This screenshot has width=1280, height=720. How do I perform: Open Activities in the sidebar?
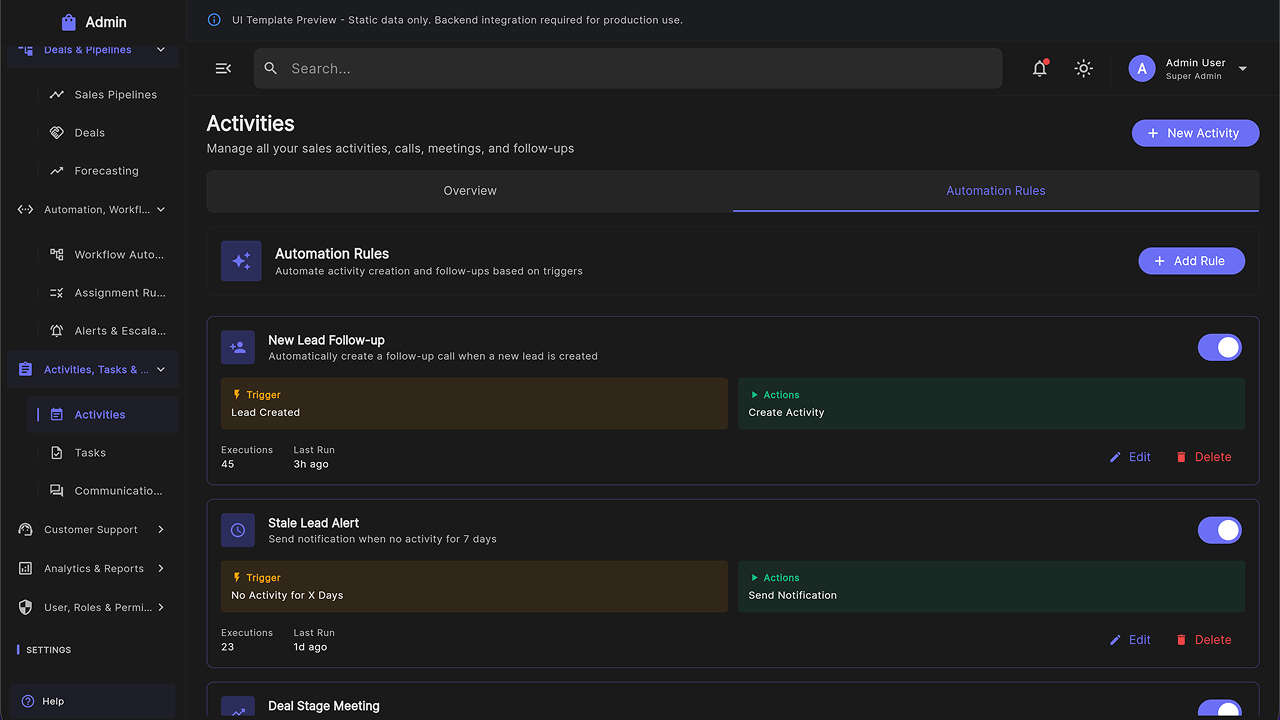103,415
